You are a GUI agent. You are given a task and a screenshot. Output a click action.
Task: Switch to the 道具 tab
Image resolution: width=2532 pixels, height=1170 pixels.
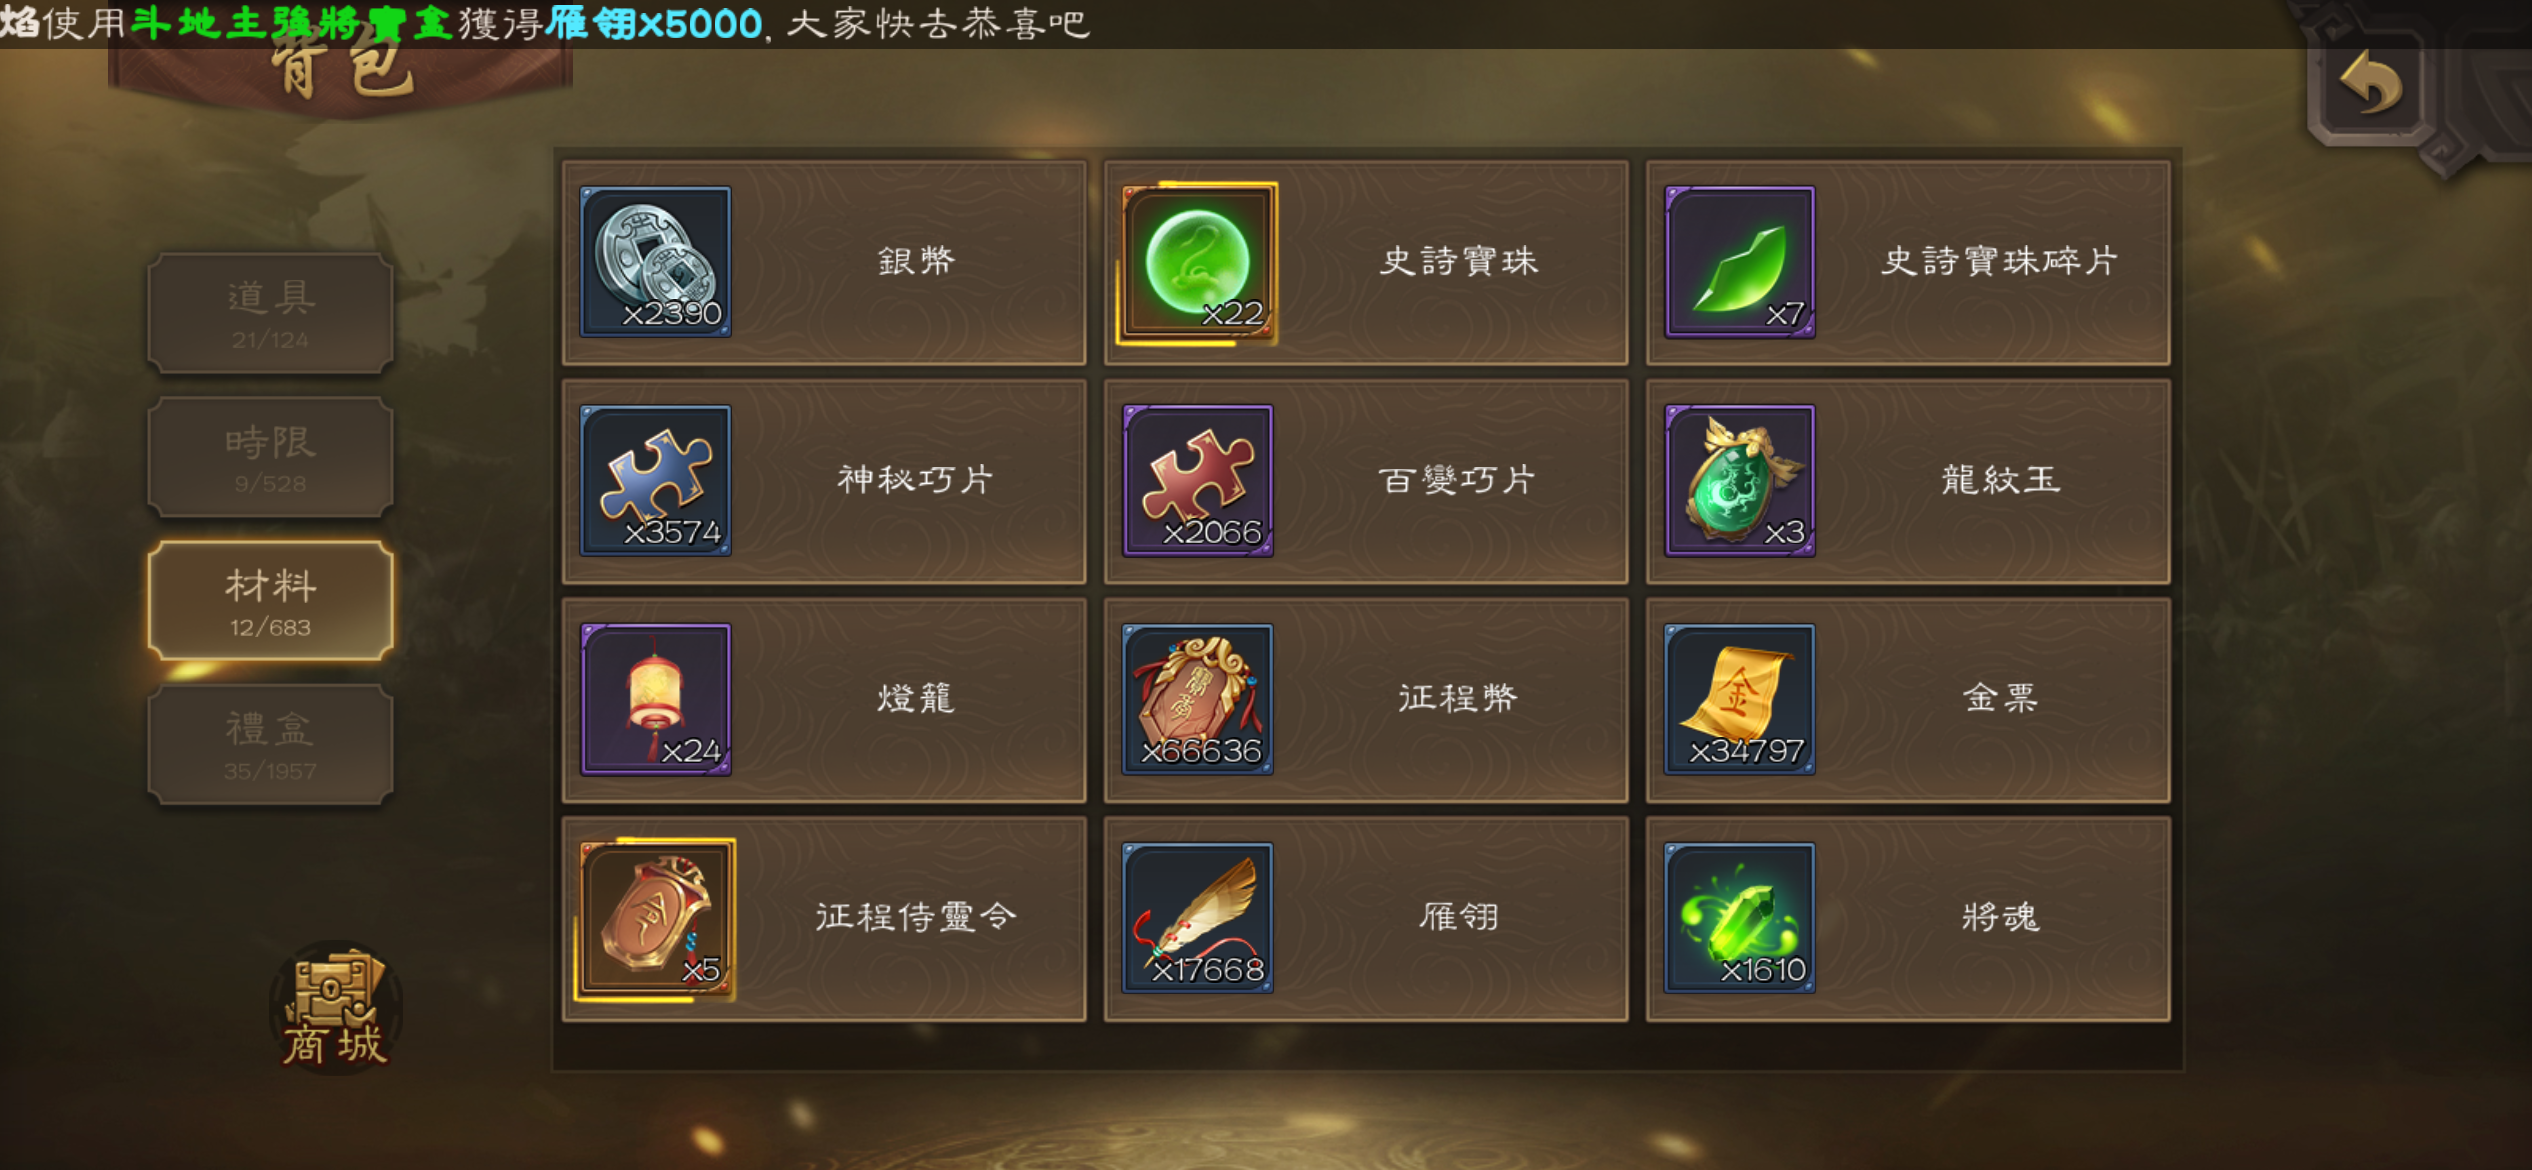[270, 313]
